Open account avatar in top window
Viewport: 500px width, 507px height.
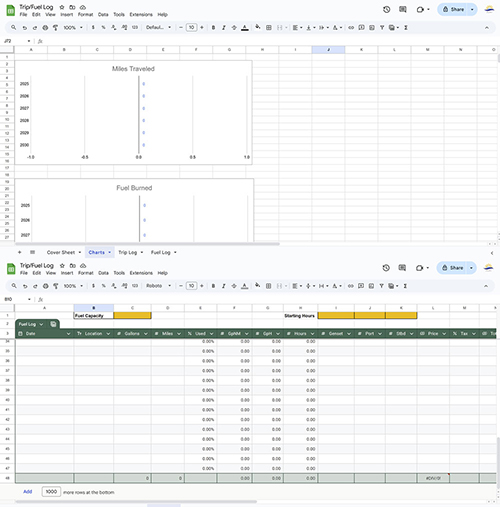[489, 9]
